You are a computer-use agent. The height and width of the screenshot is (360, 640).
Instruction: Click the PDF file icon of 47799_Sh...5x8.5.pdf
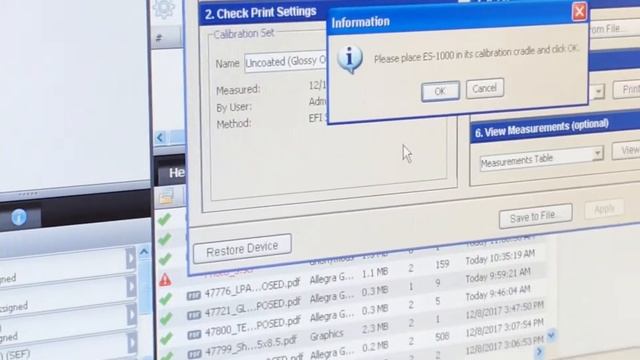[195, 353]
